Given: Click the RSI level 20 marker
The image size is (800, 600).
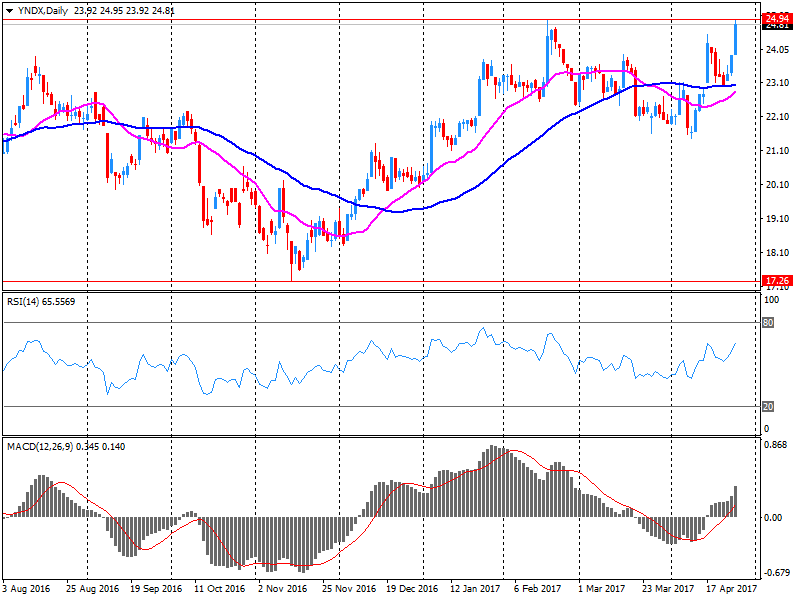Looking at the screenshot, I should point(768,407).
